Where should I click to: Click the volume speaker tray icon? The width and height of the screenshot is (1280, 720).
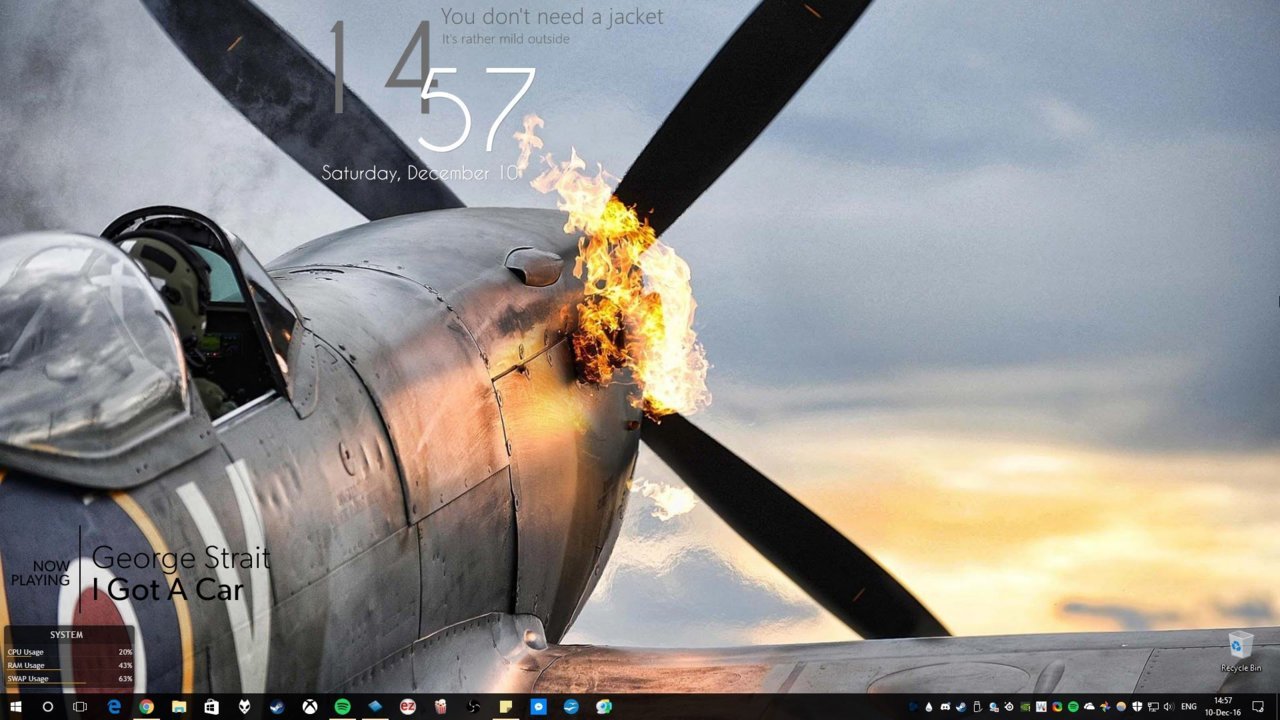1169,707
